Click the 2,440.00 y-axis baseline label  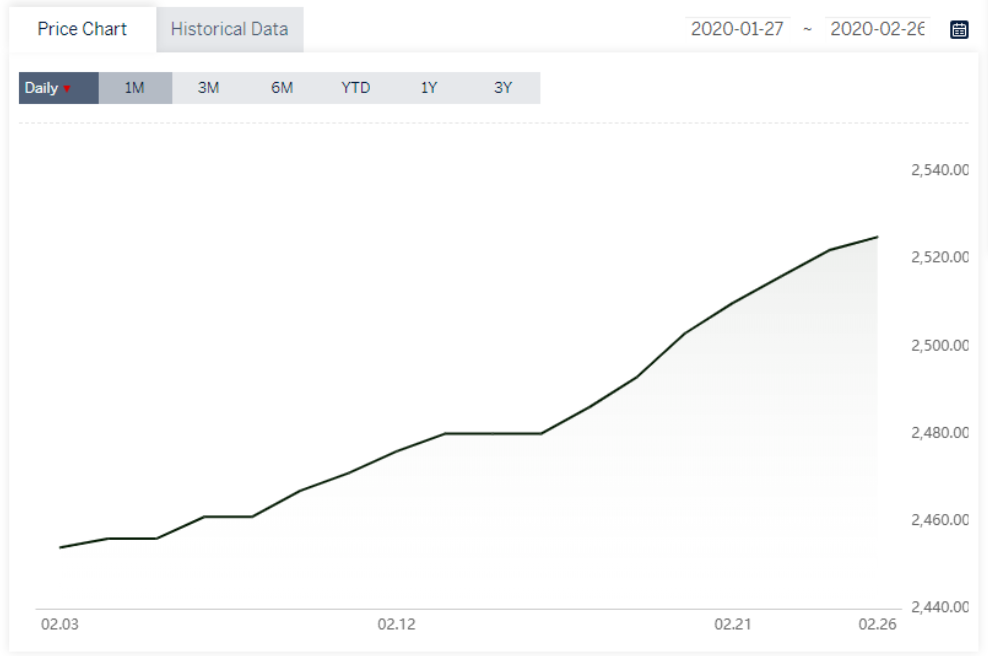coord(939,607)
